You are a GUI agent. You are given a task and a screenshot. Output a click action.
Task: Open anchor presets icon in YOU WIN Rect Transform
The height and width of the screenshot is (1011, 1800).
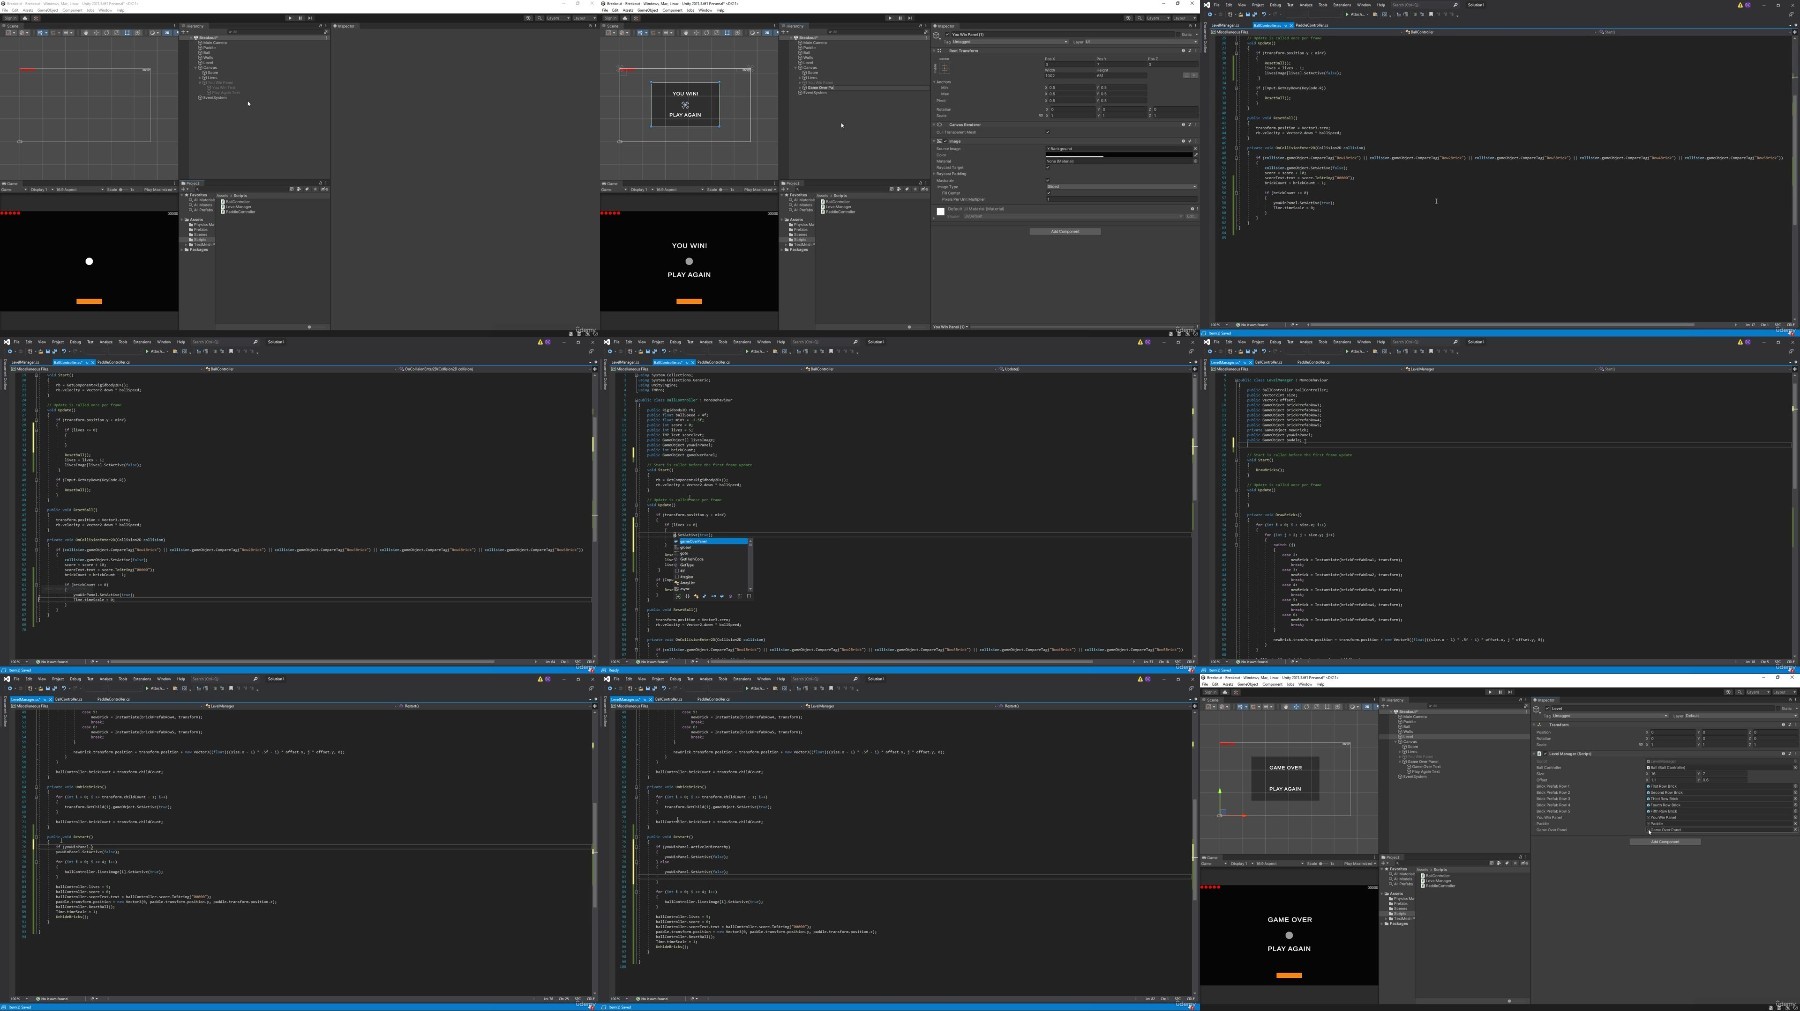tap(945, 68)
